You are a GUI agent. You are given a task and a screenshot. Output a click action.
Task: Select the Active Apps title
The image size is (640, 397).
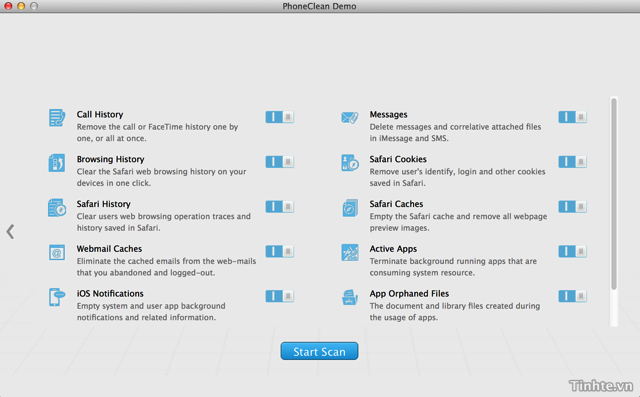tap(393, 249)
